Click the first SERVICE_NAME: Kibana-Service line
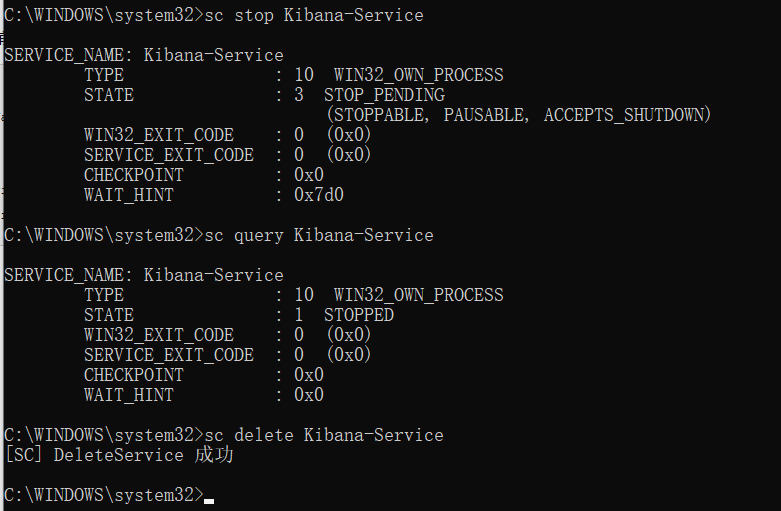781x511 pixels. pyautogui.click(x=144, y=55)
